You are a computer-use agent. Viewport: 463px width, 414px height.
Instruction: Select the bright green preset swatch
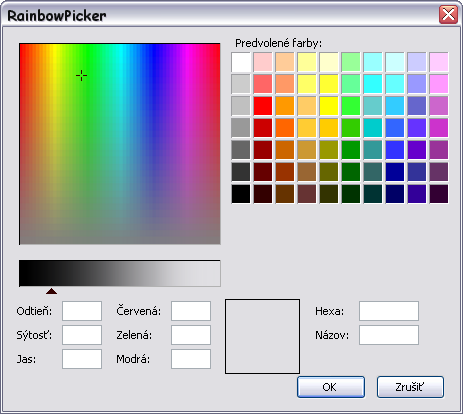click(351, 106)
